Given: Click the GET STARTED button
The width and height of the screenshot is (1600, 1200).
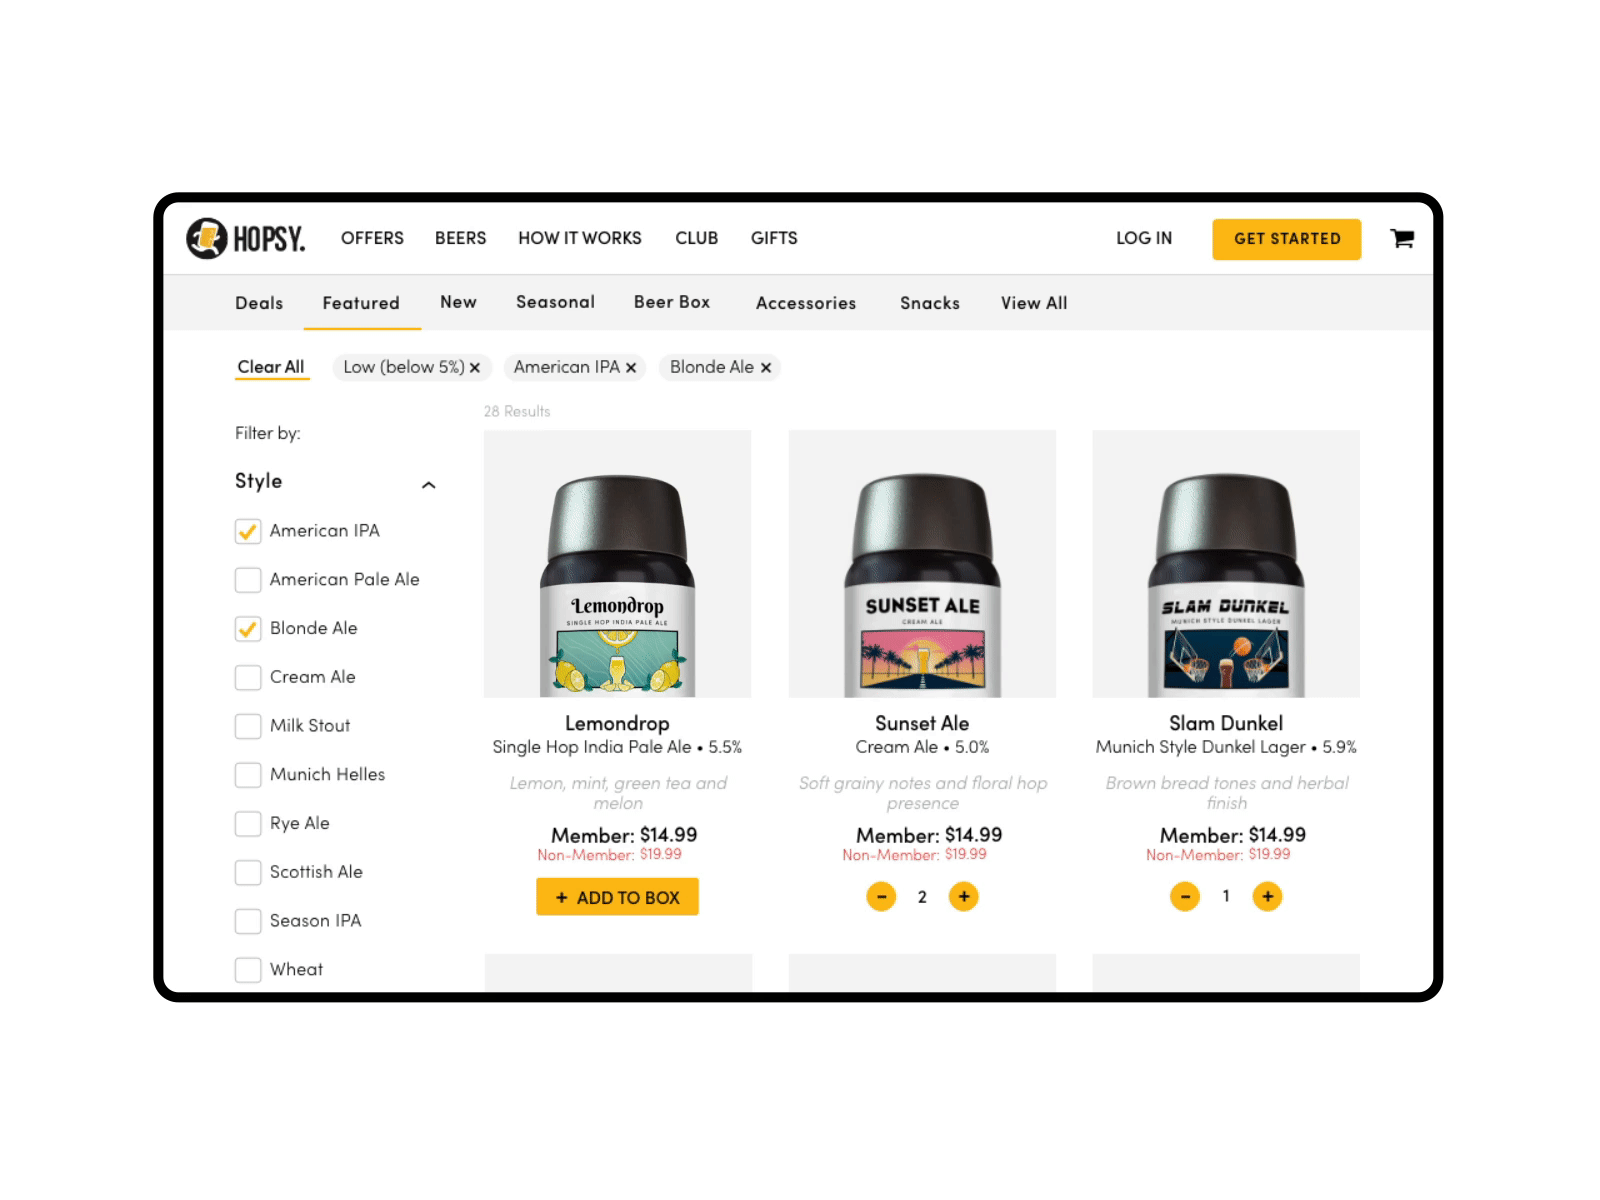Looking at the screenshot, I should click(1287, 239).
